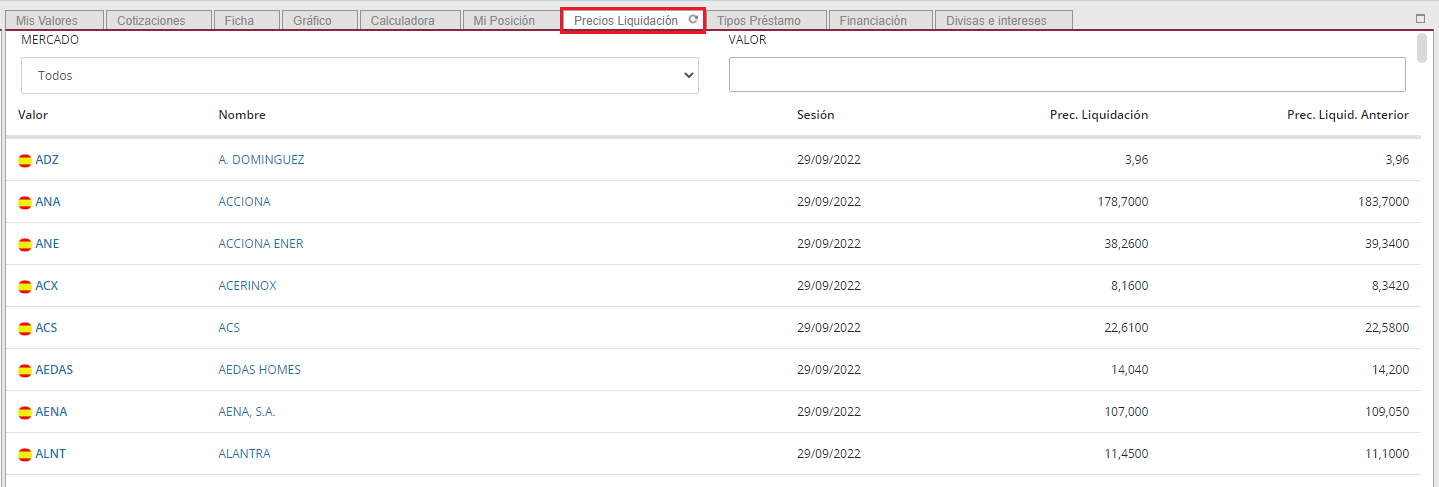Click the Nombre column header
The height and width of the screenshot is (487, 1439).
242,115
